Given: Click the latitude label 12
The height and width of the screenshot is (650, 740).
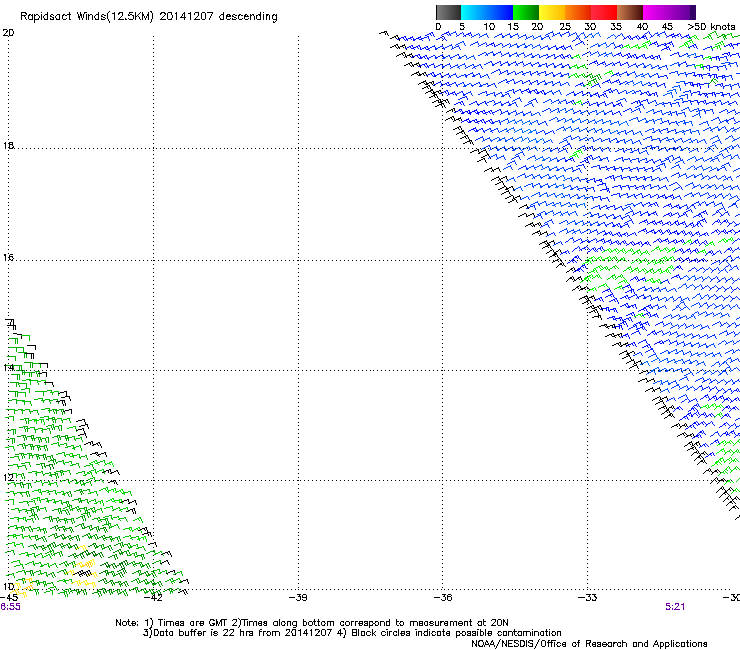Looking at the screenshot, I should [x=8, y=477].
